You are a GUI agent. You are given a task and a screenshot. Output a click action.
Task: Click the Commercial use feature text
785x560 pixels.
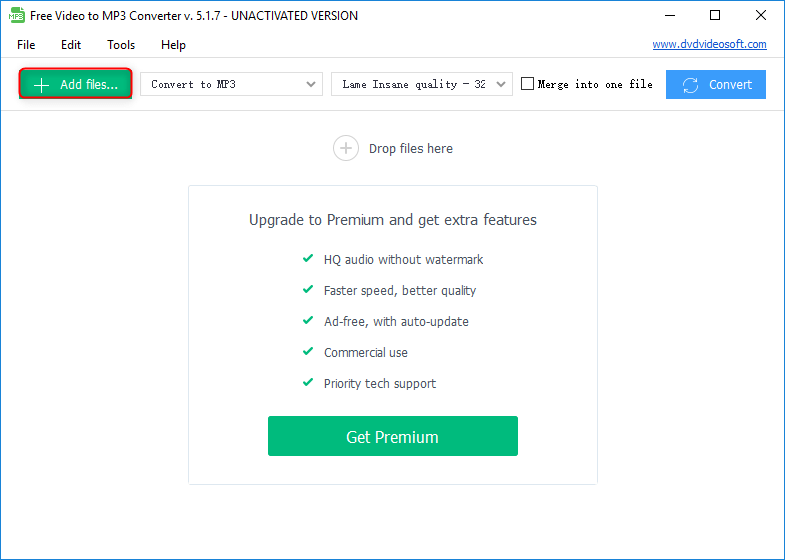point(365,352)
